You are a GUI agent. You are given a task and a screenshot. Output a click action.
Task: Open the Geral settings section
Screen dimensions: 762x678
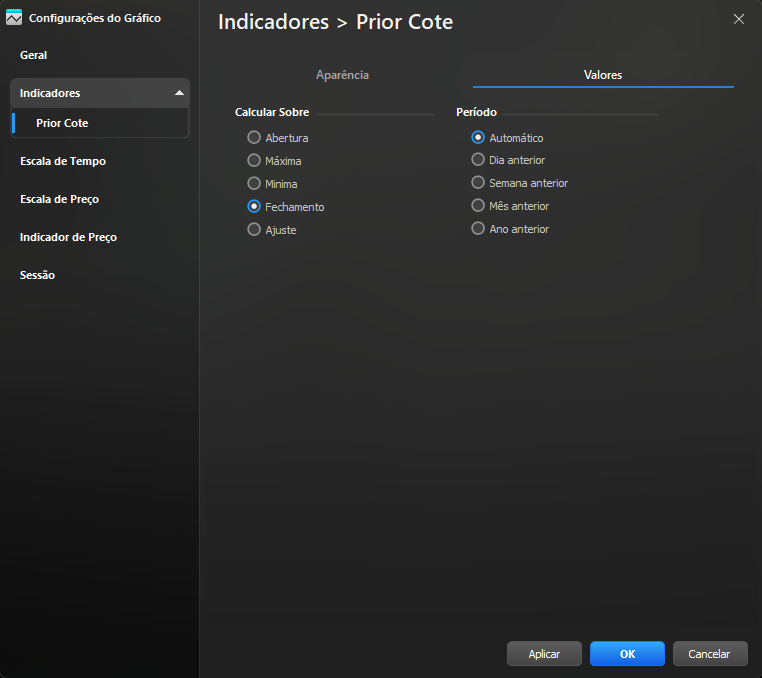pos(34,55)
